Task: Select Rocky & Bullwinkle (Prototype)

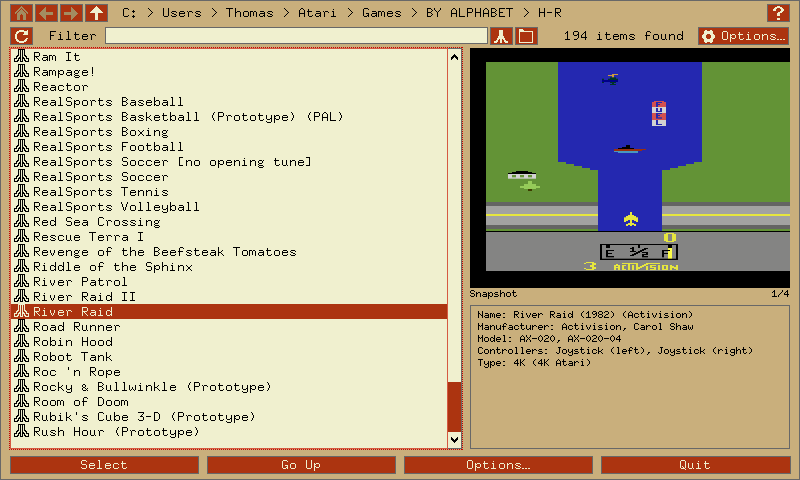Action: click(229, 387)
